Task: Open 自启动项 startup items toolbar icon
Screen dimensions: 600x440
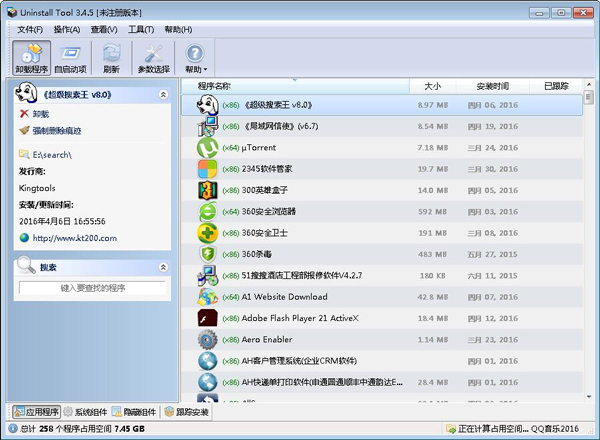Action: (70, 58)
